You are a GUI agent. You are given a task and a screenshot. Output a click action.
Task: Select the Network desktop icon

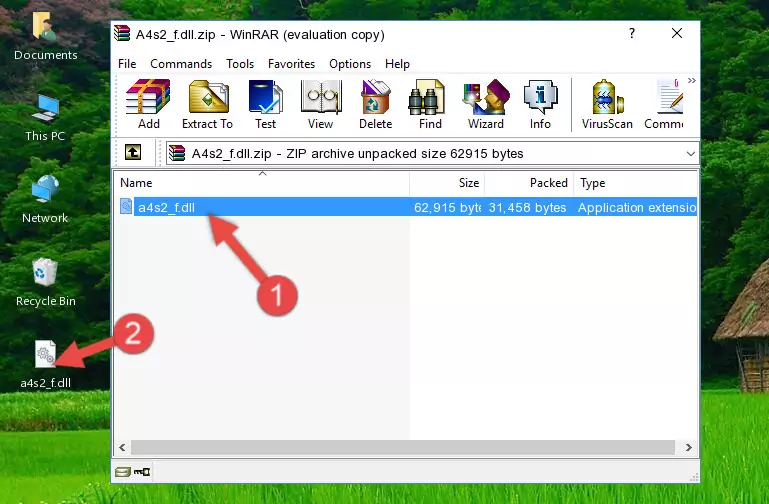click(x=45, y=200)
